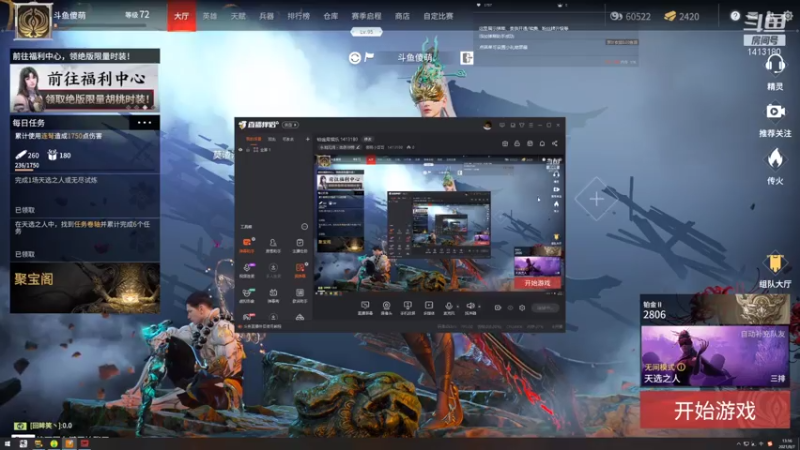Toggle the preview eye icon in bottom bar
800x450 pixels.
tap(510, 308)
